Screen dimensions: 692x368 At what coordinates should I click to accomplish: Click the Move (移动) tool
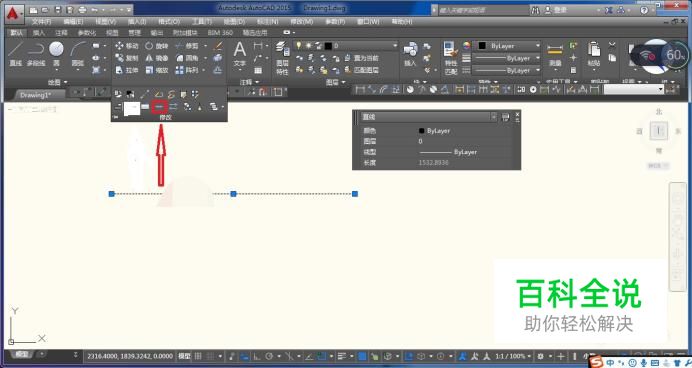127,46
